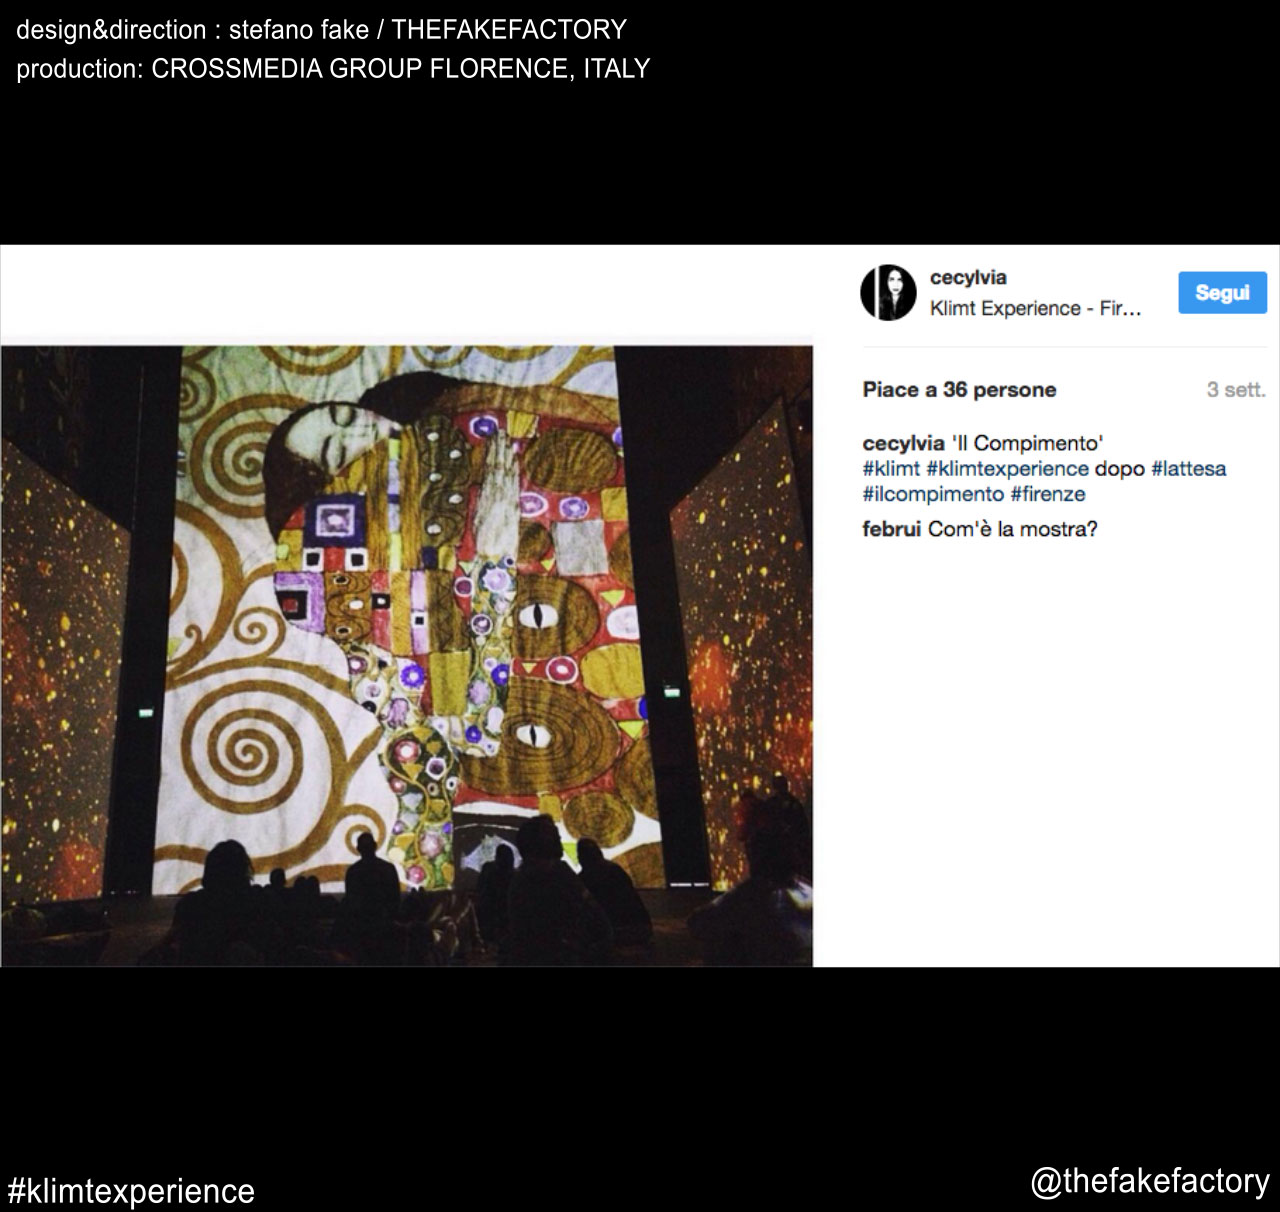This screenshot has width=1280, height=1212.
Task: Click white #klimtexperience text at bottom left
Action: (x=131, y=1191)
